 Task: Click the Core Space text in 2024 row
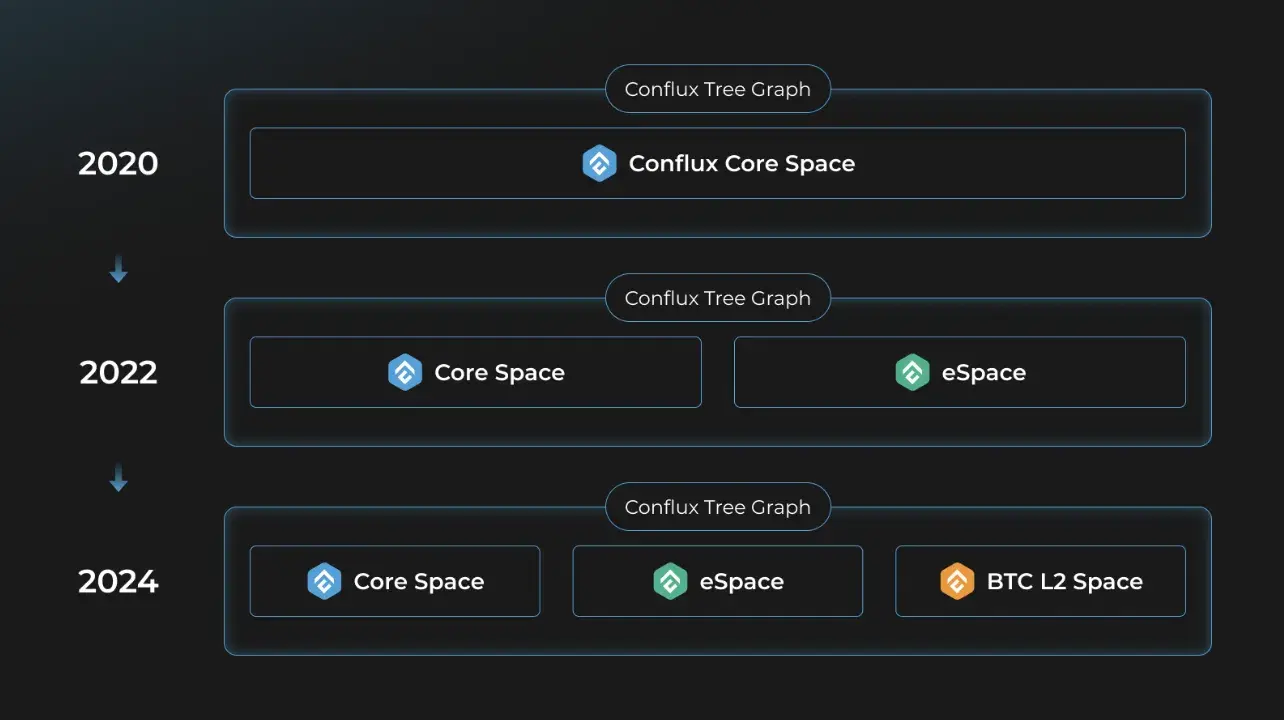[419, 582]
